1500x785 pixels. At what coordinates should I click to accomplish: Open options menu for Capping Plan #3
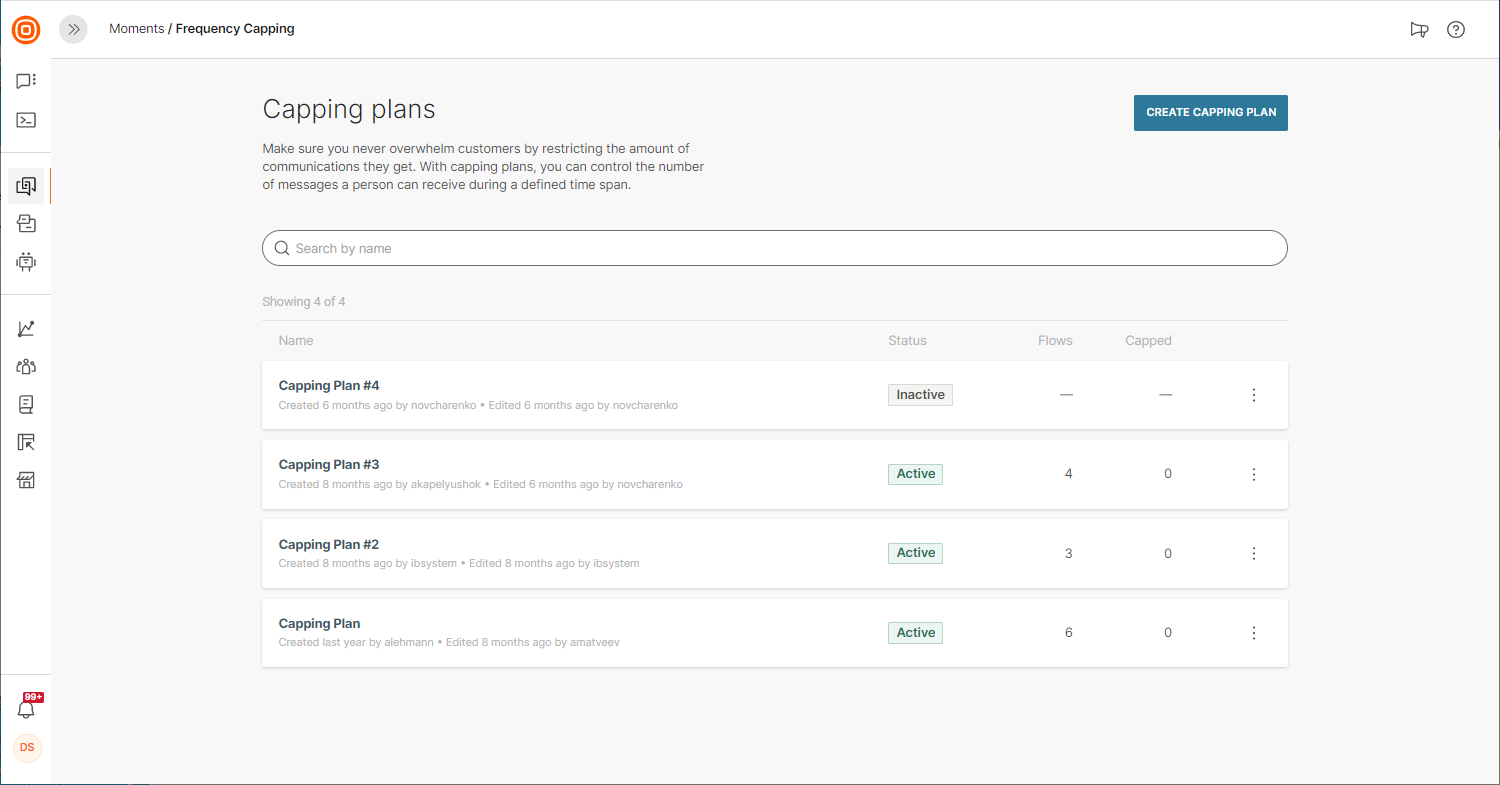coord(1253,474)
